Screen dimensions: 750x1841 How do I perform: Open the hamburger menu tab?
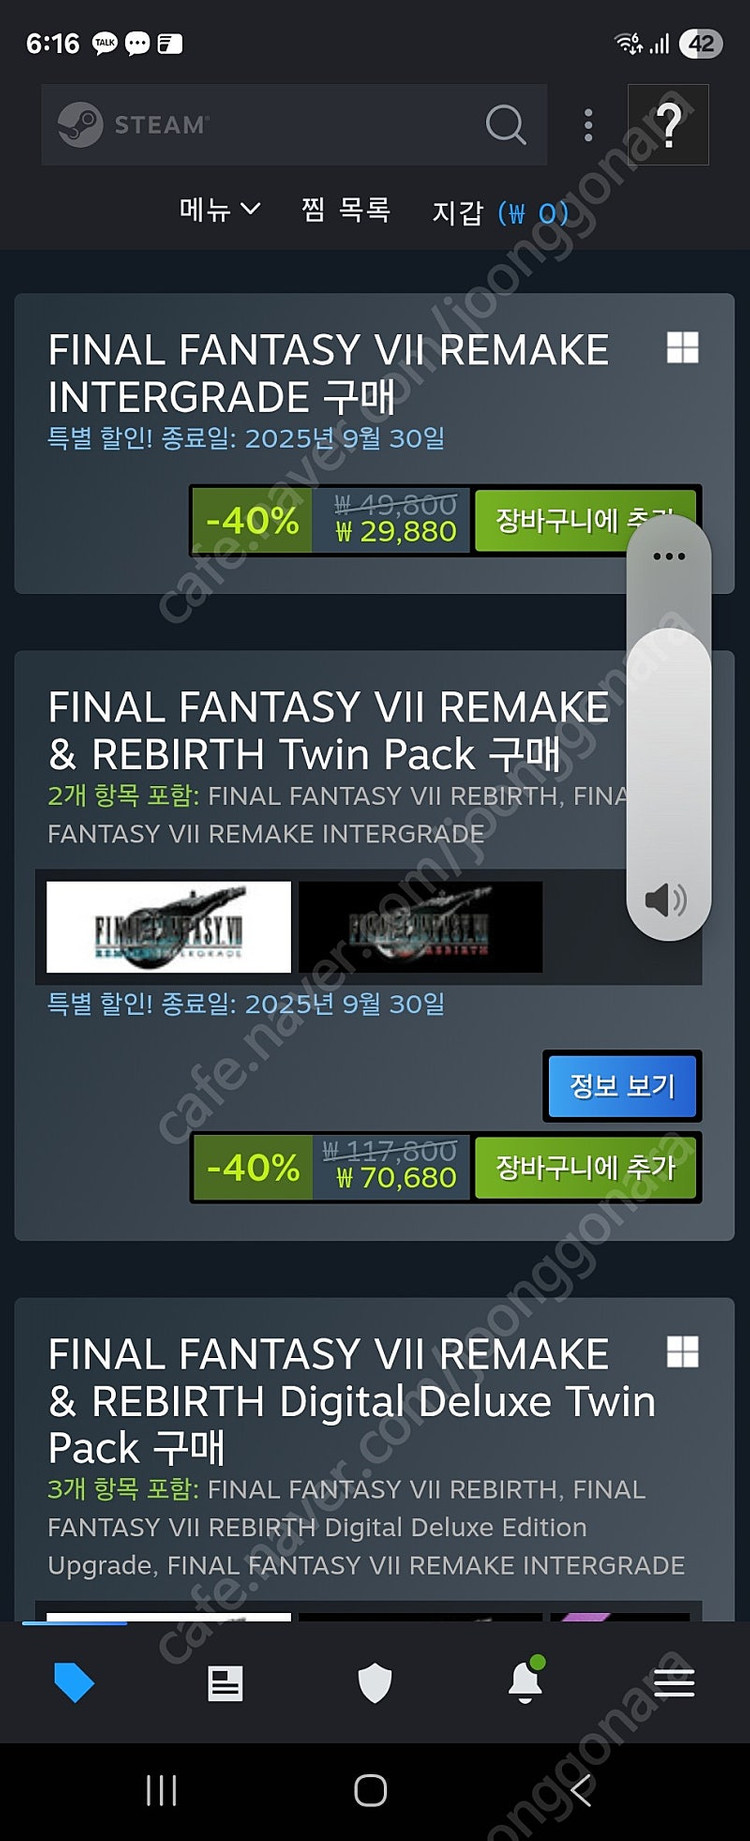point(674,1683)
